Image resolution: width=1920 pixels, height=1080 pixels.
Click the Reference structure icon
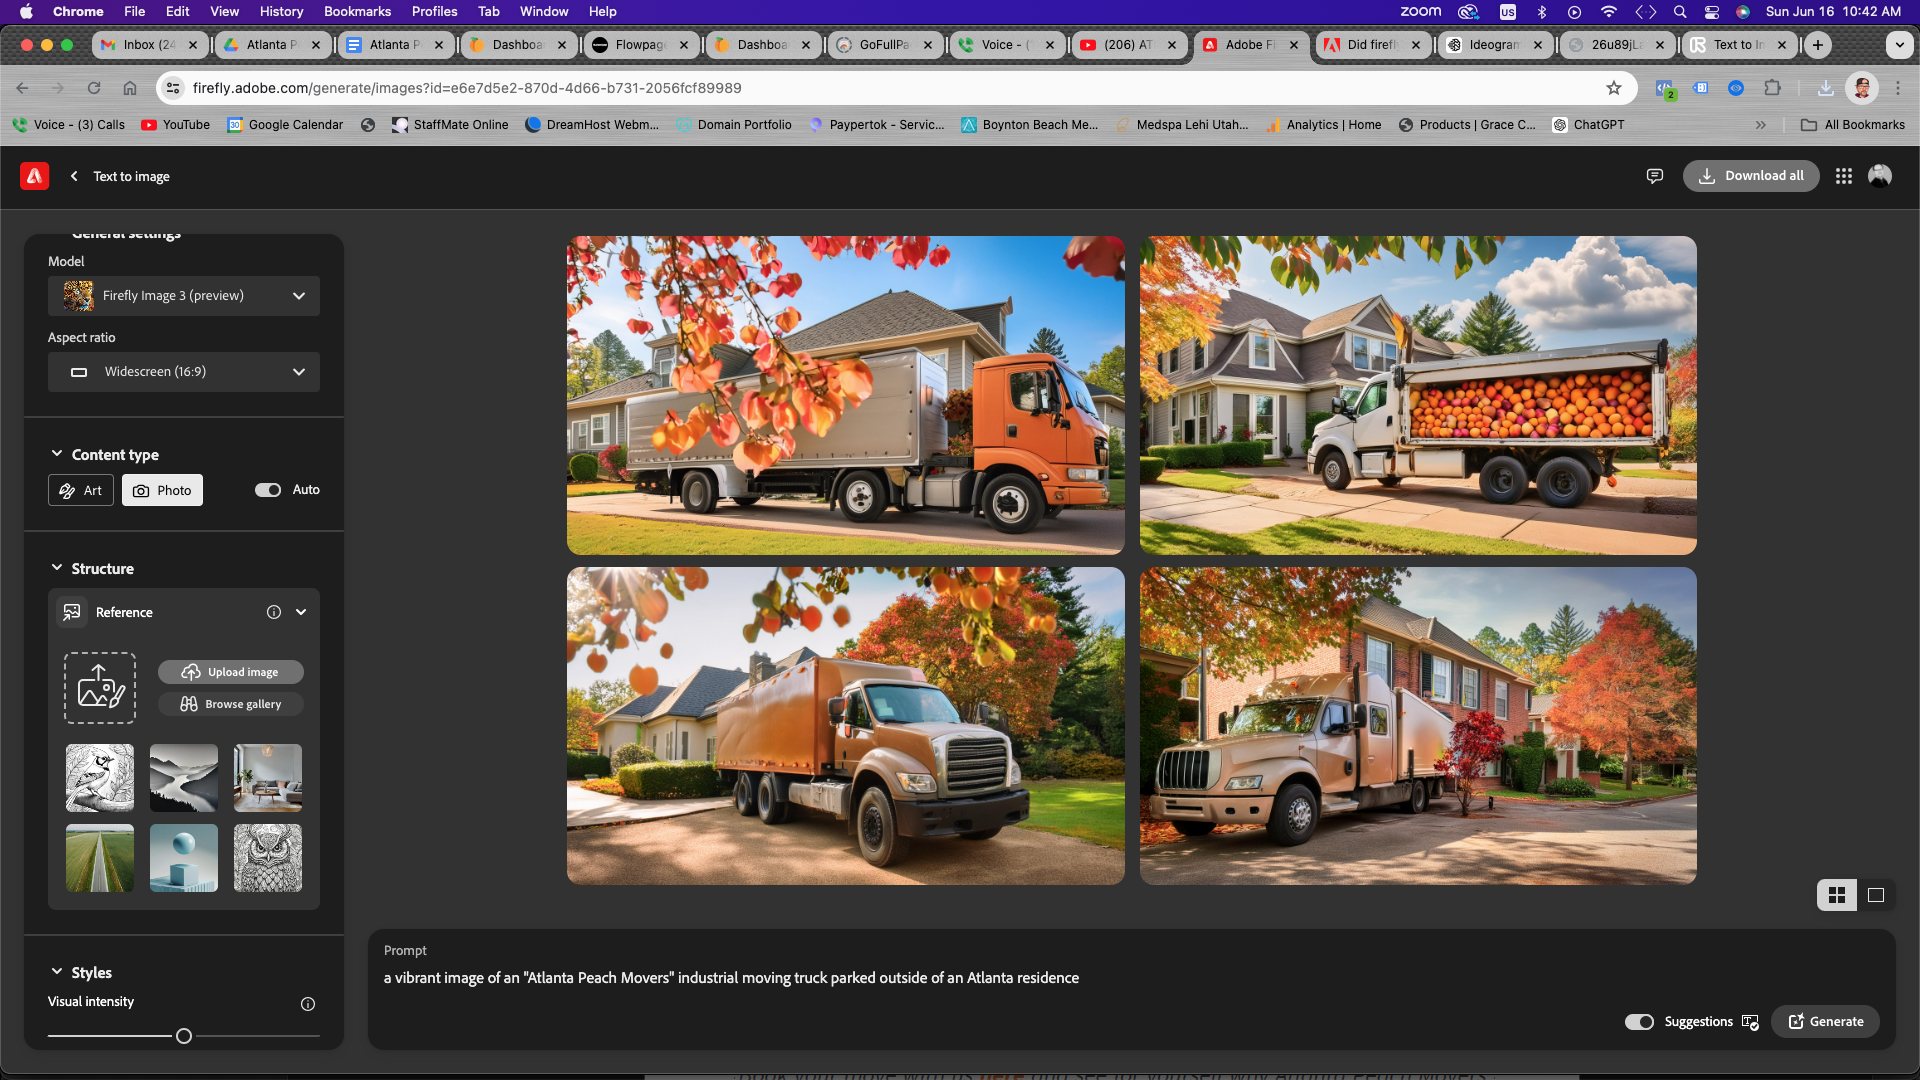[x=72, y=612]
